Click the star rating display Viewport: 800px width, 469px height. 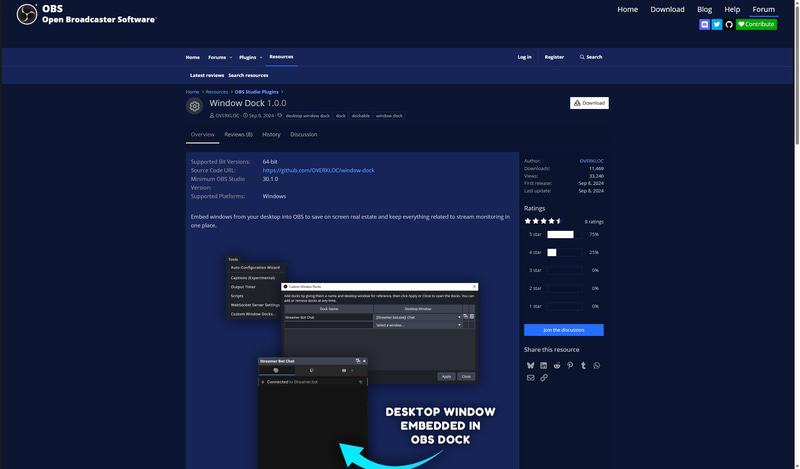543,221
